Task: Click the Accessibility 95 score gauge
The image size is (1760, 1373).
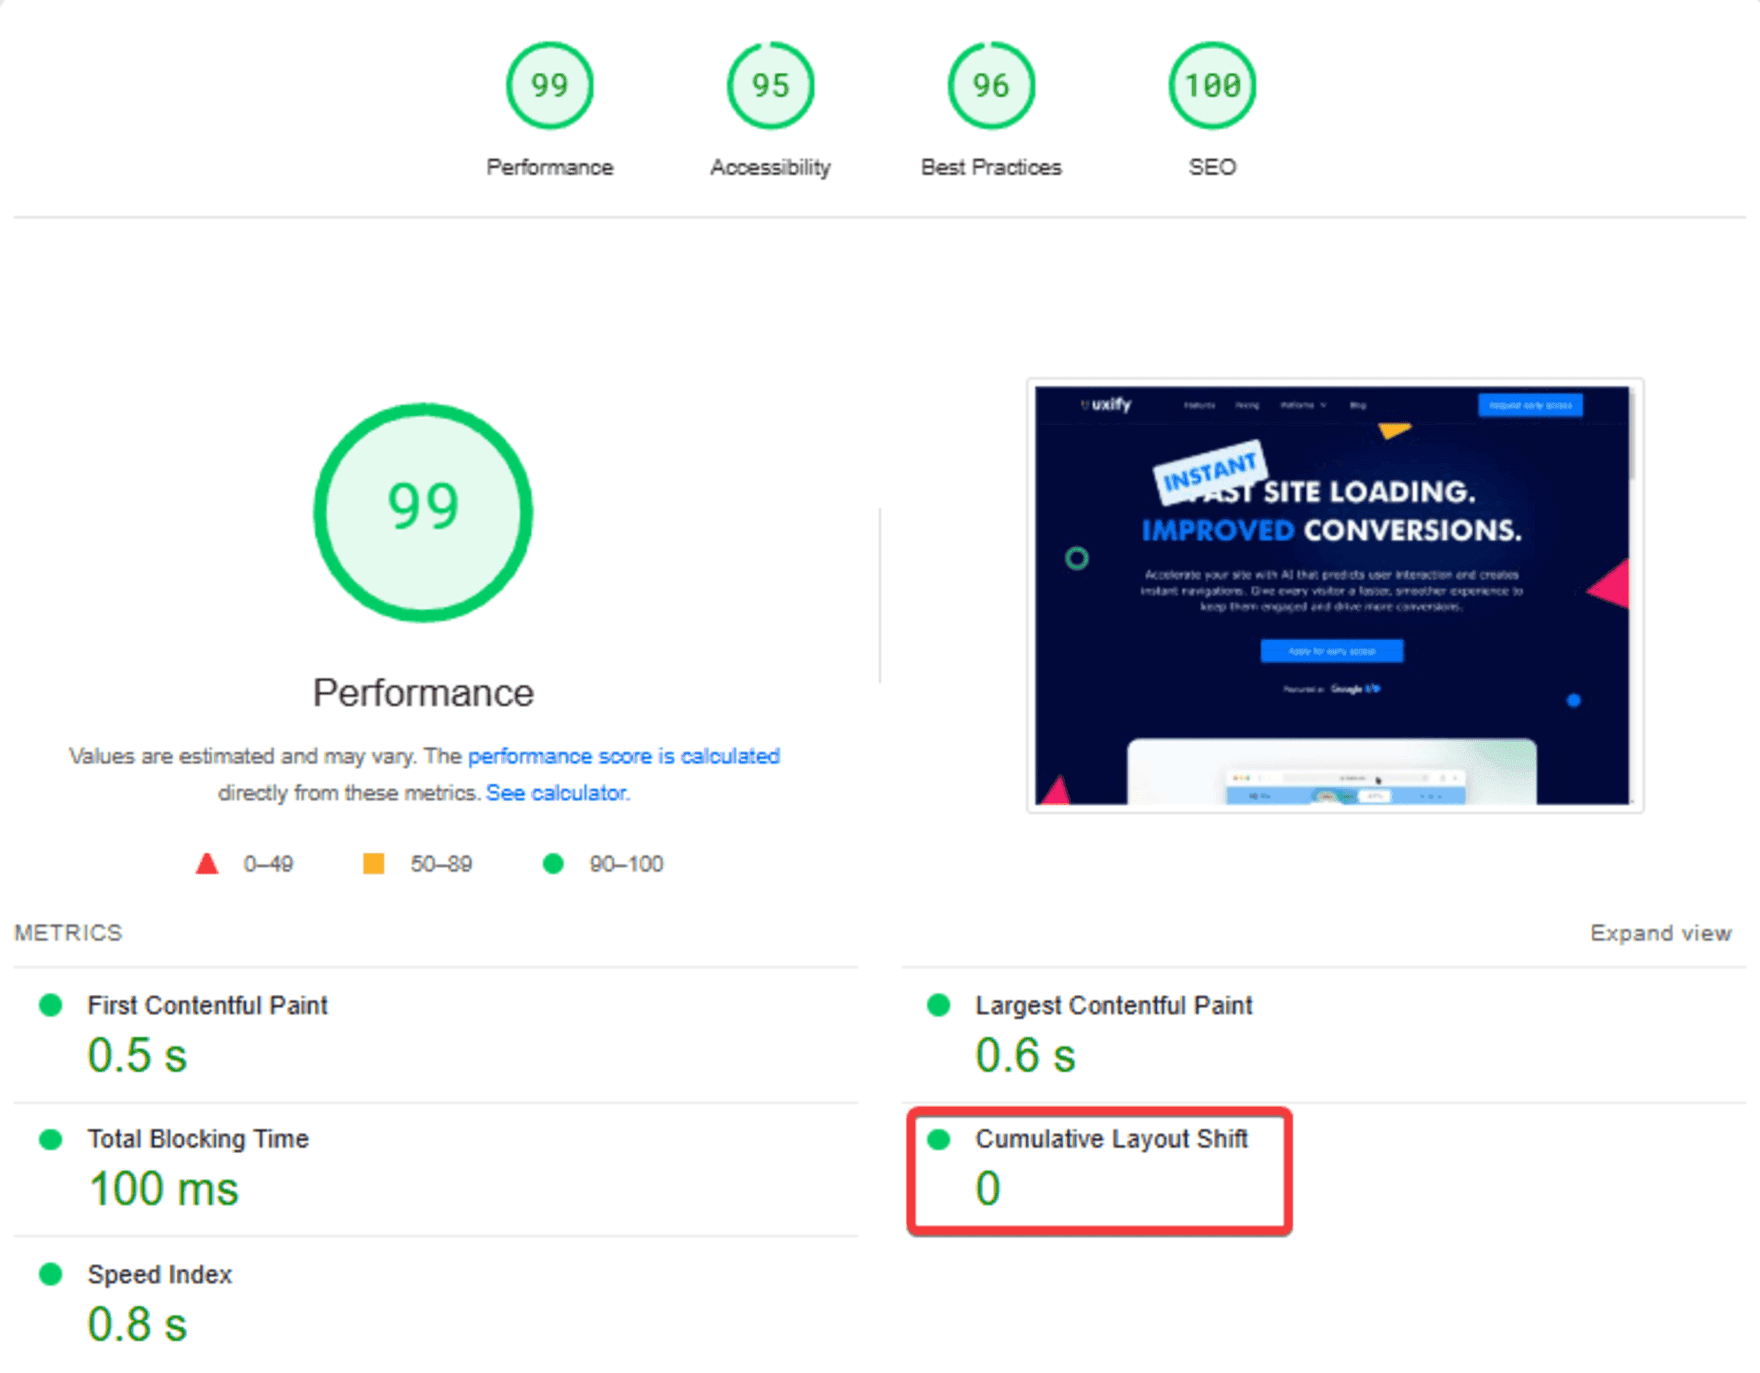Action: [770, 86]
